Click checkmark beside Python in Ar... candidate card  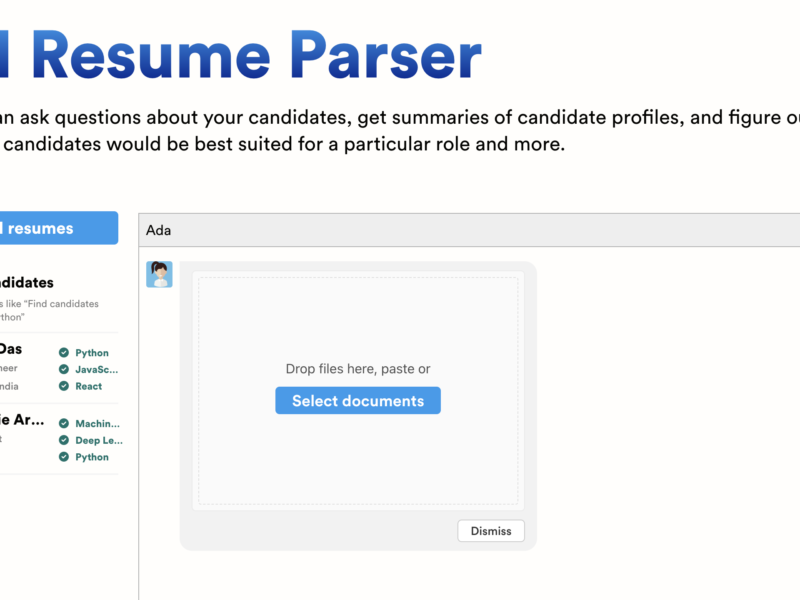[x=64, y=457]
